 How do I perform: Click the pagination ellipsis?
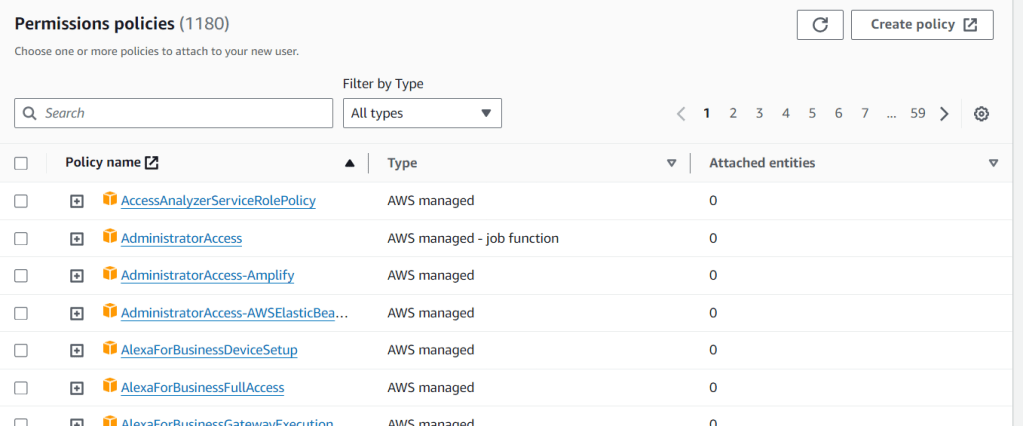point(892,114)
